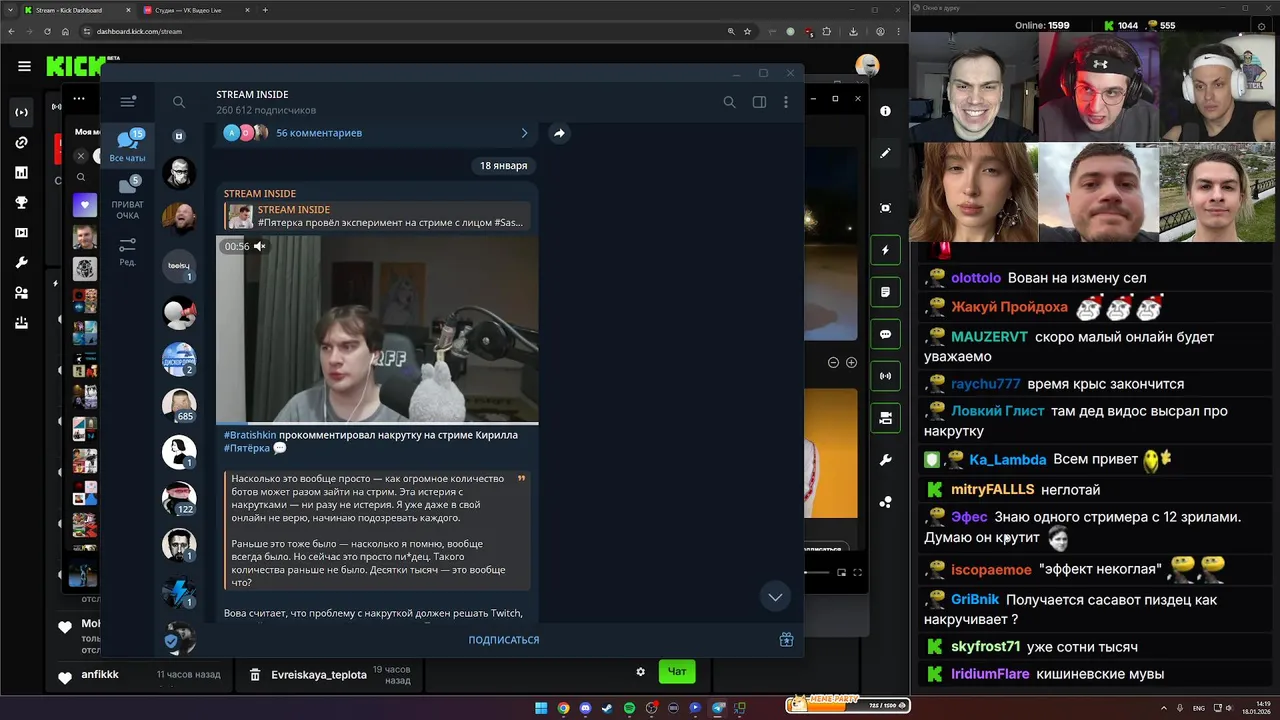
Task: Search inside the STREAM INSIDE channel
Action: click(x=729, y=102)
